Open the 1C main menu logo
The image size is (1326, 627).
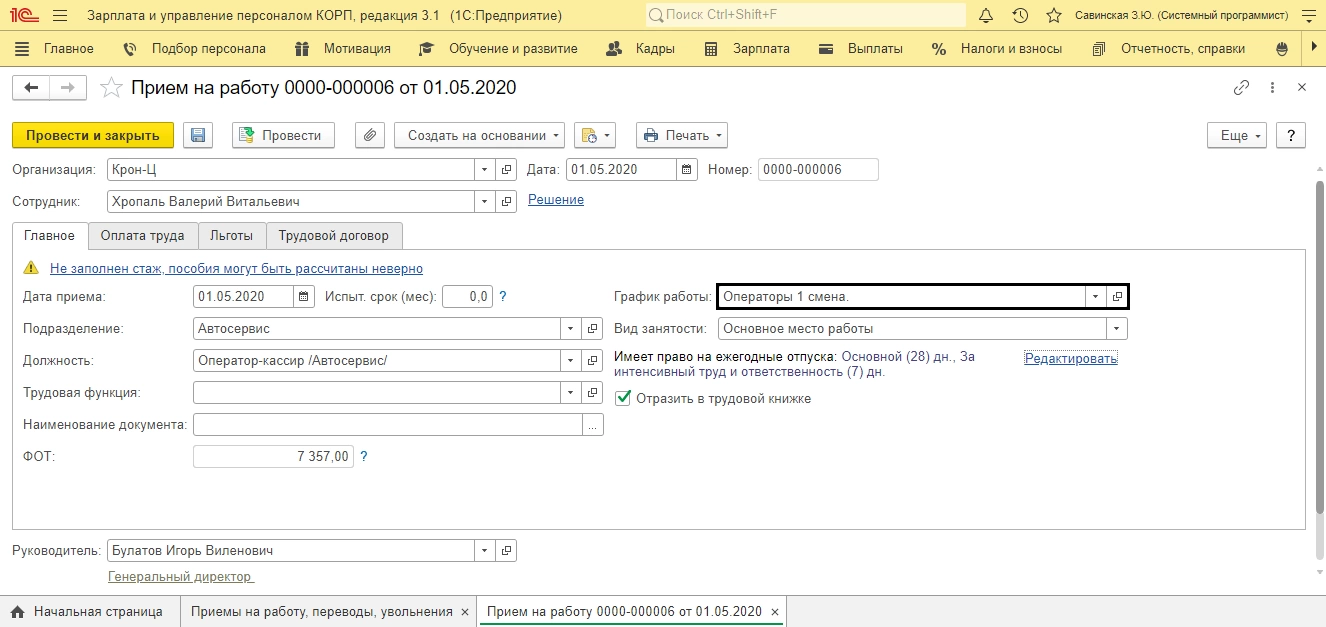coord(23,16)
